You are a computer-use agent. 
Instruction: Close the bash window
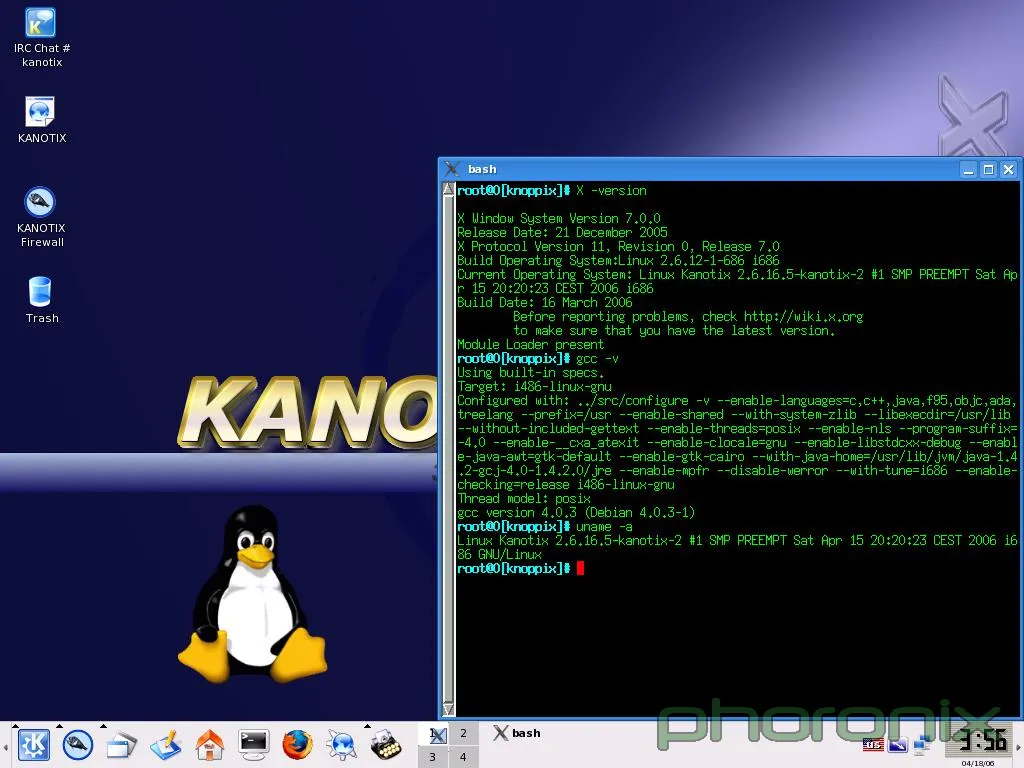(1008, 170)
